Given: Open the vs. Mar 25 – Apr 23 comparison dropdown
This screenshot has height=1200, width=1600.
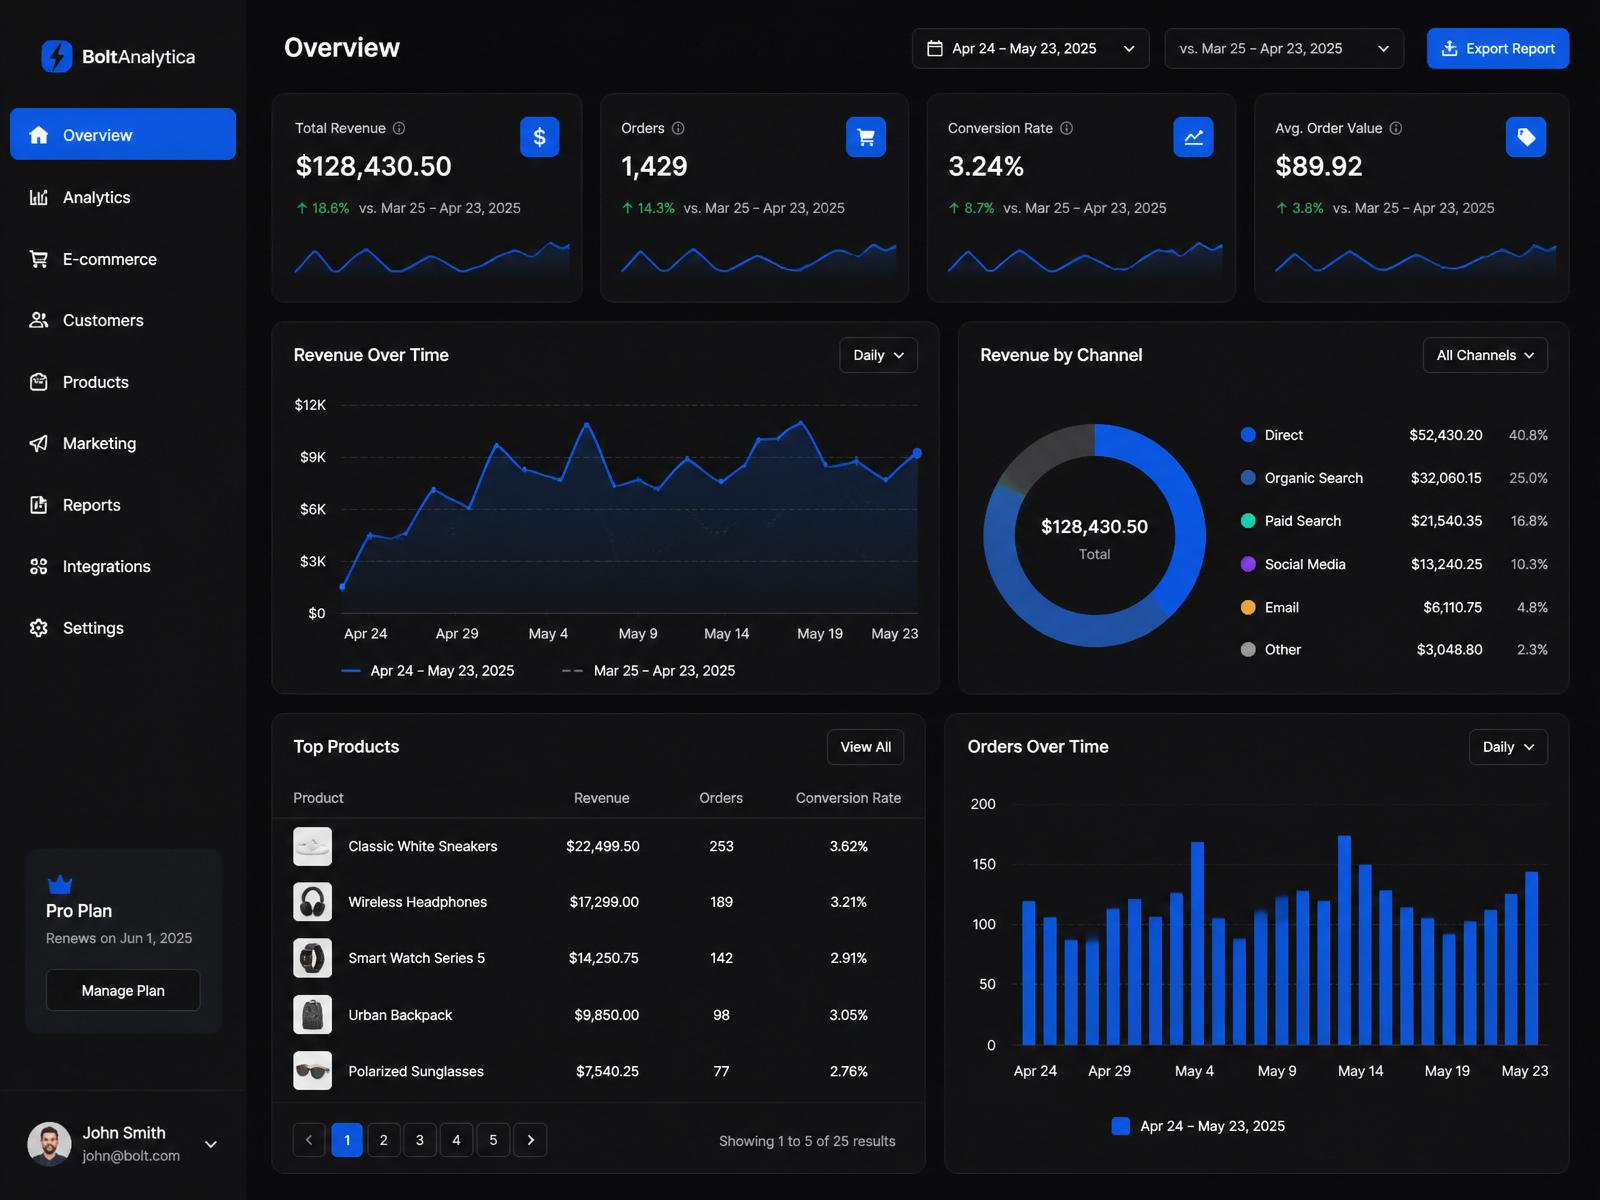Looking at the screenshot, I should tap(1284, 48).
